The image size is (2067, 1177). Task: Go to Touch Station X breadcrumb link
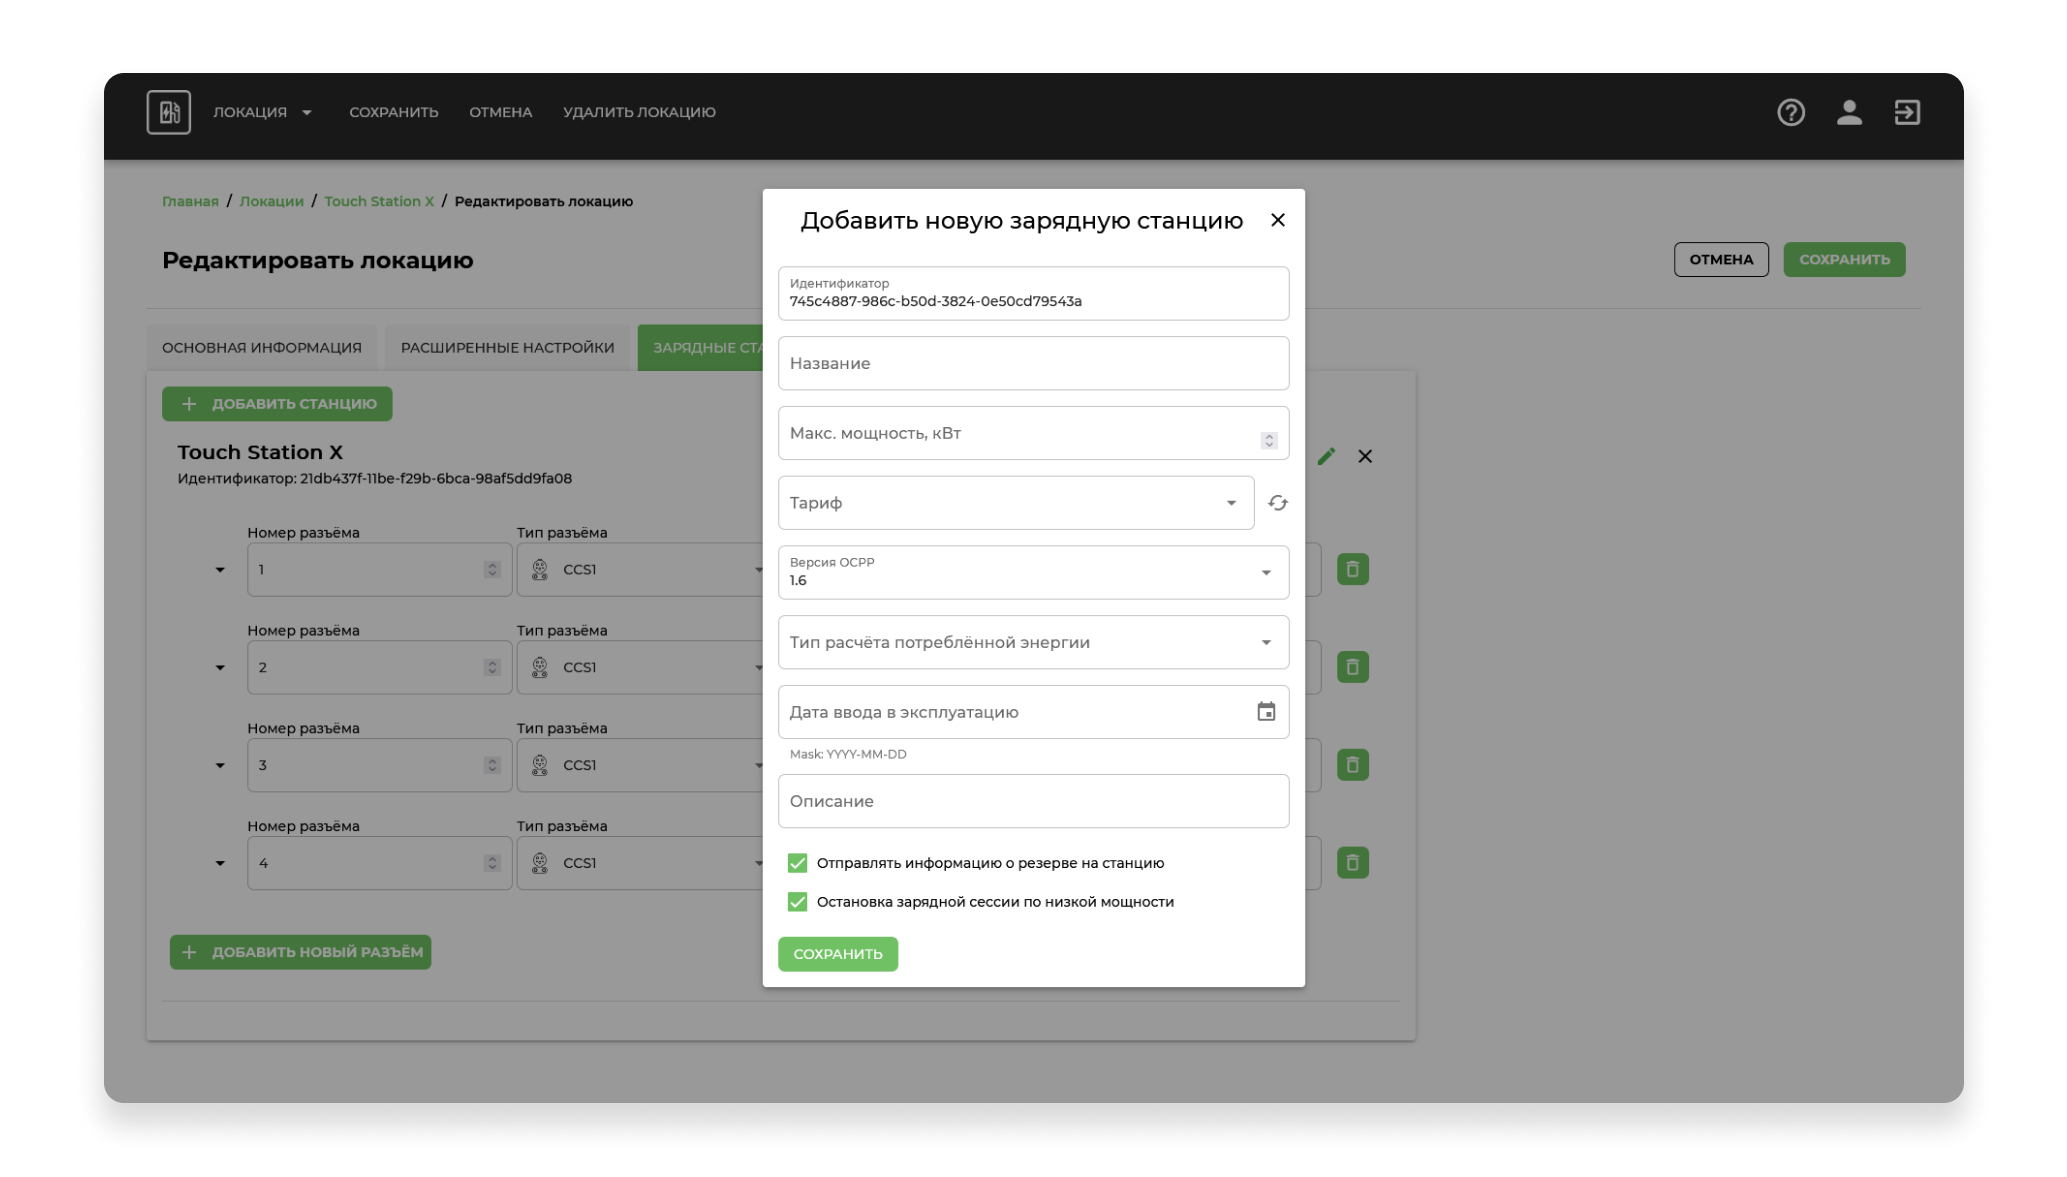point(379,201)
